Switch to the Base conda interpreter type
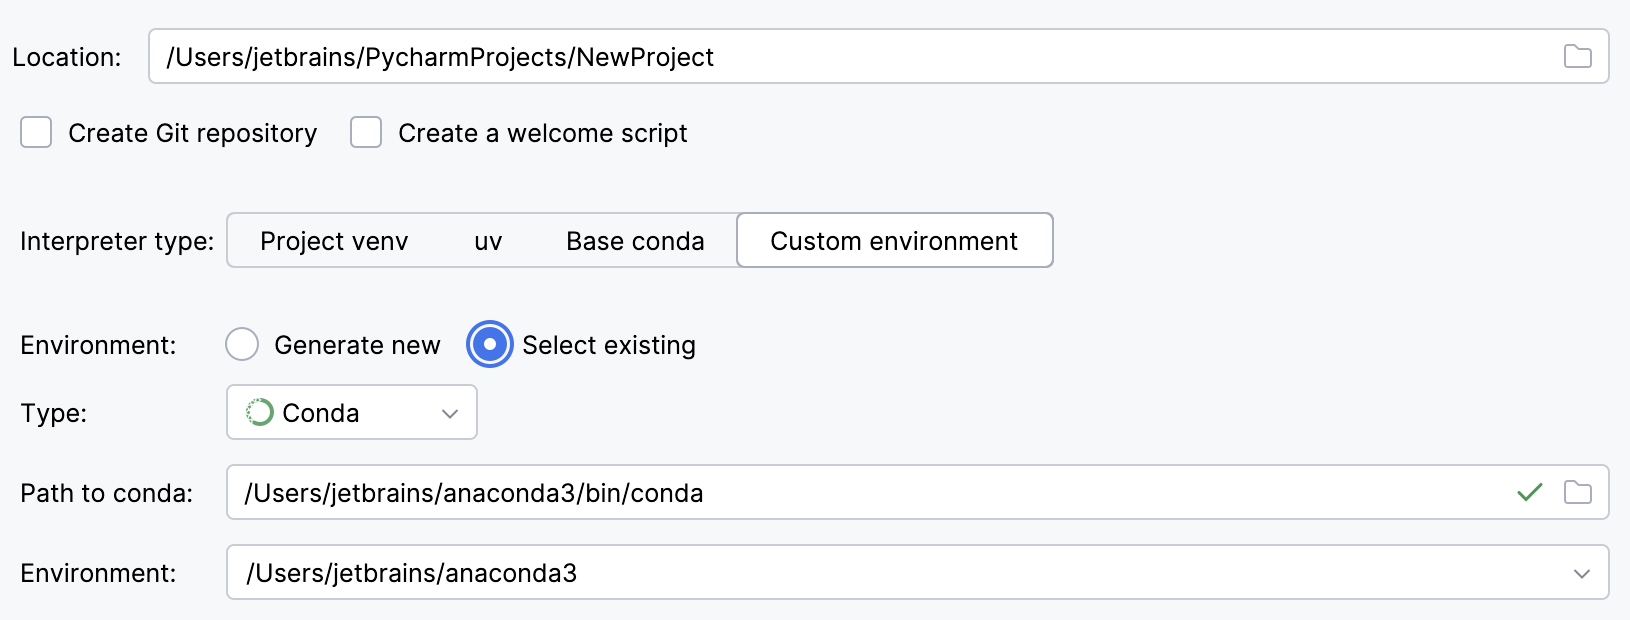1630x620 pixels. point(635,240)
